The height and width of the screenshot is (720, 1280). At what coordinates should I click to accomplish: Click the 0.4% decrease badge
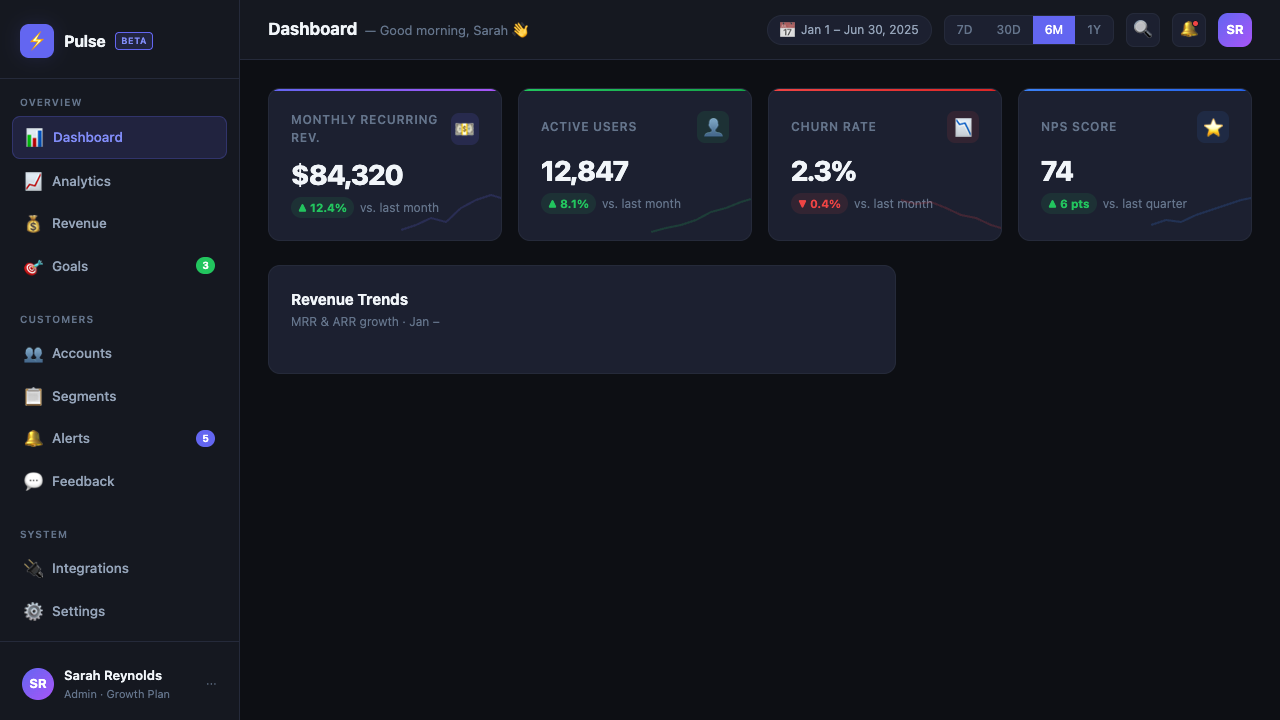click(819, 204)
